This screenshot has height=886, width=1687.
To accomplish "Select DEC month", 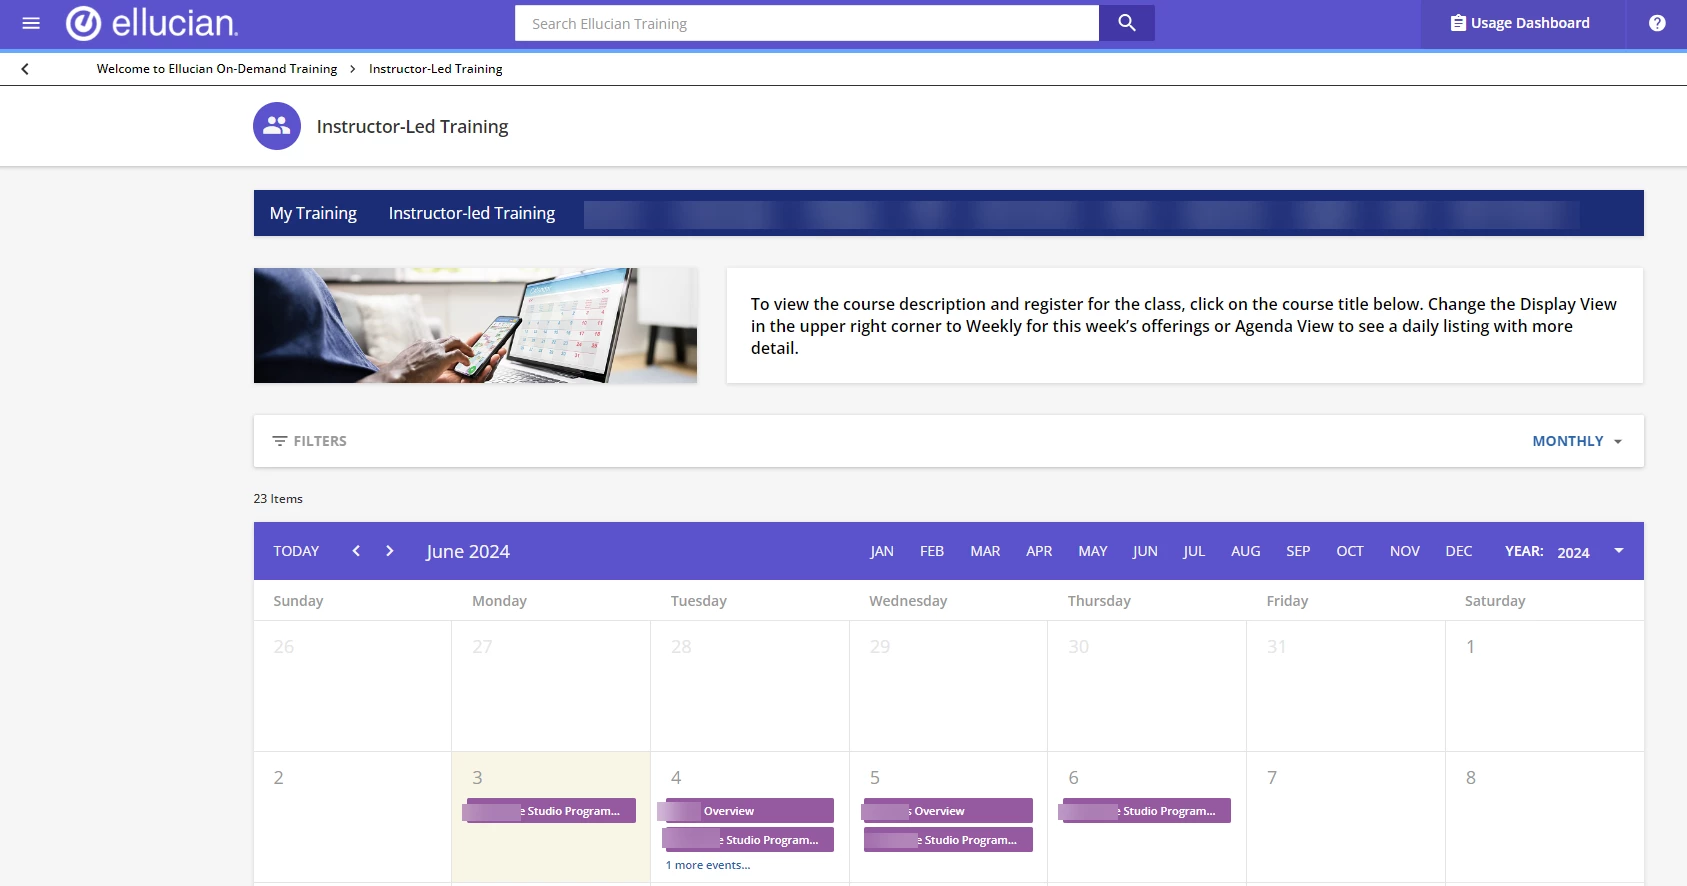I will 1459,551.
